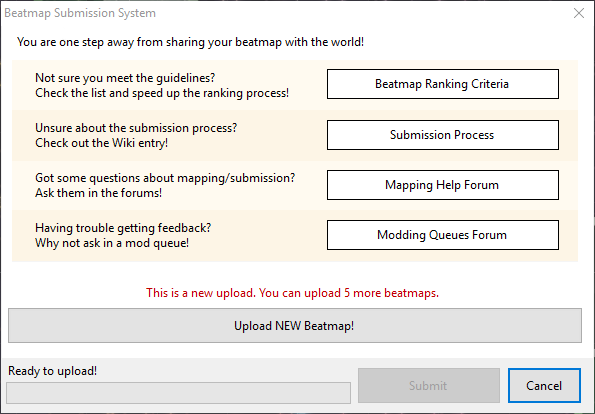Click 'Got some questions about mapping/submission?' text
This screenshot has width=595, height=414.
[165, 178]
